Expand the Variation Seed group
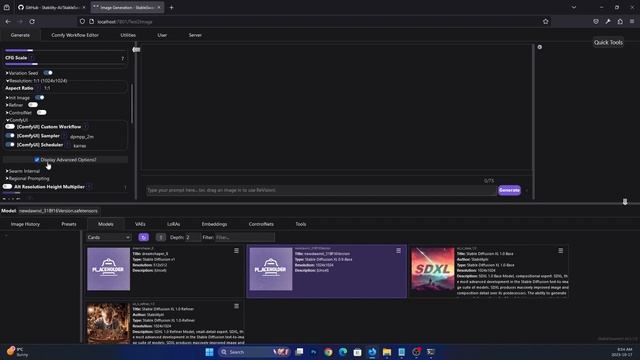640x360 pixels. [22, 73]
